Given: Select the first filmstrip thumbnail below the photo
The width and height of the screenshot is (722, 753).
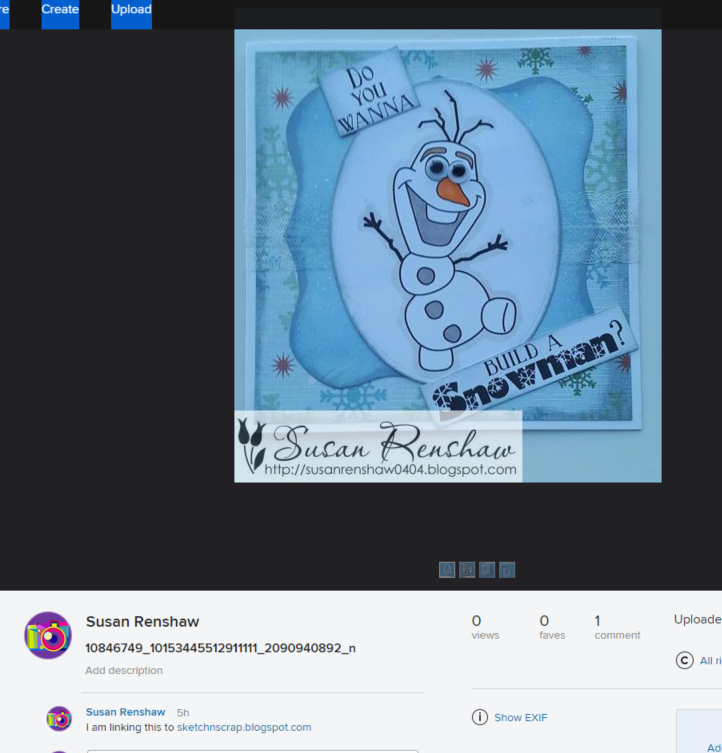Looking at the screenshot, I should click(x=447, y=570).
